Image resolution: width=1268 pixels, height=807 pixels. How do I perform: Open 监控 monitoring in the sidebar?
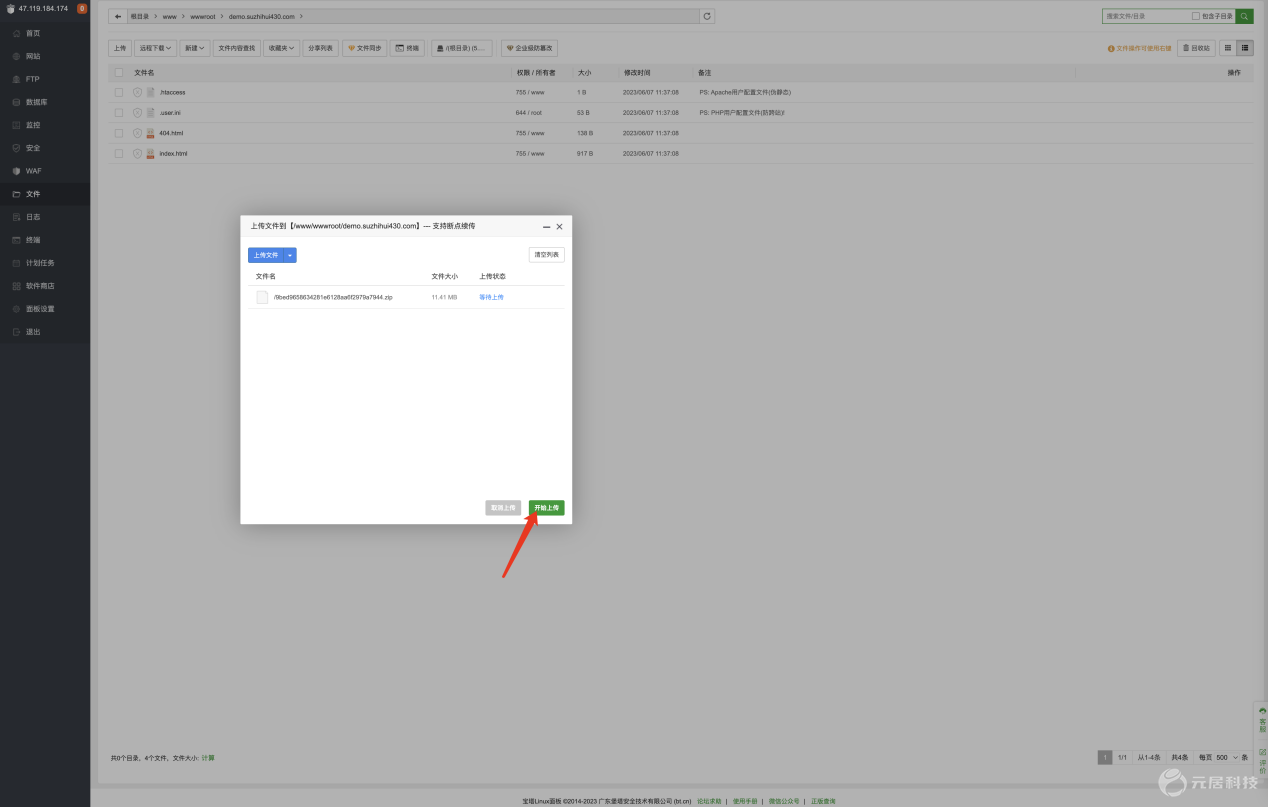coord(33,125)
